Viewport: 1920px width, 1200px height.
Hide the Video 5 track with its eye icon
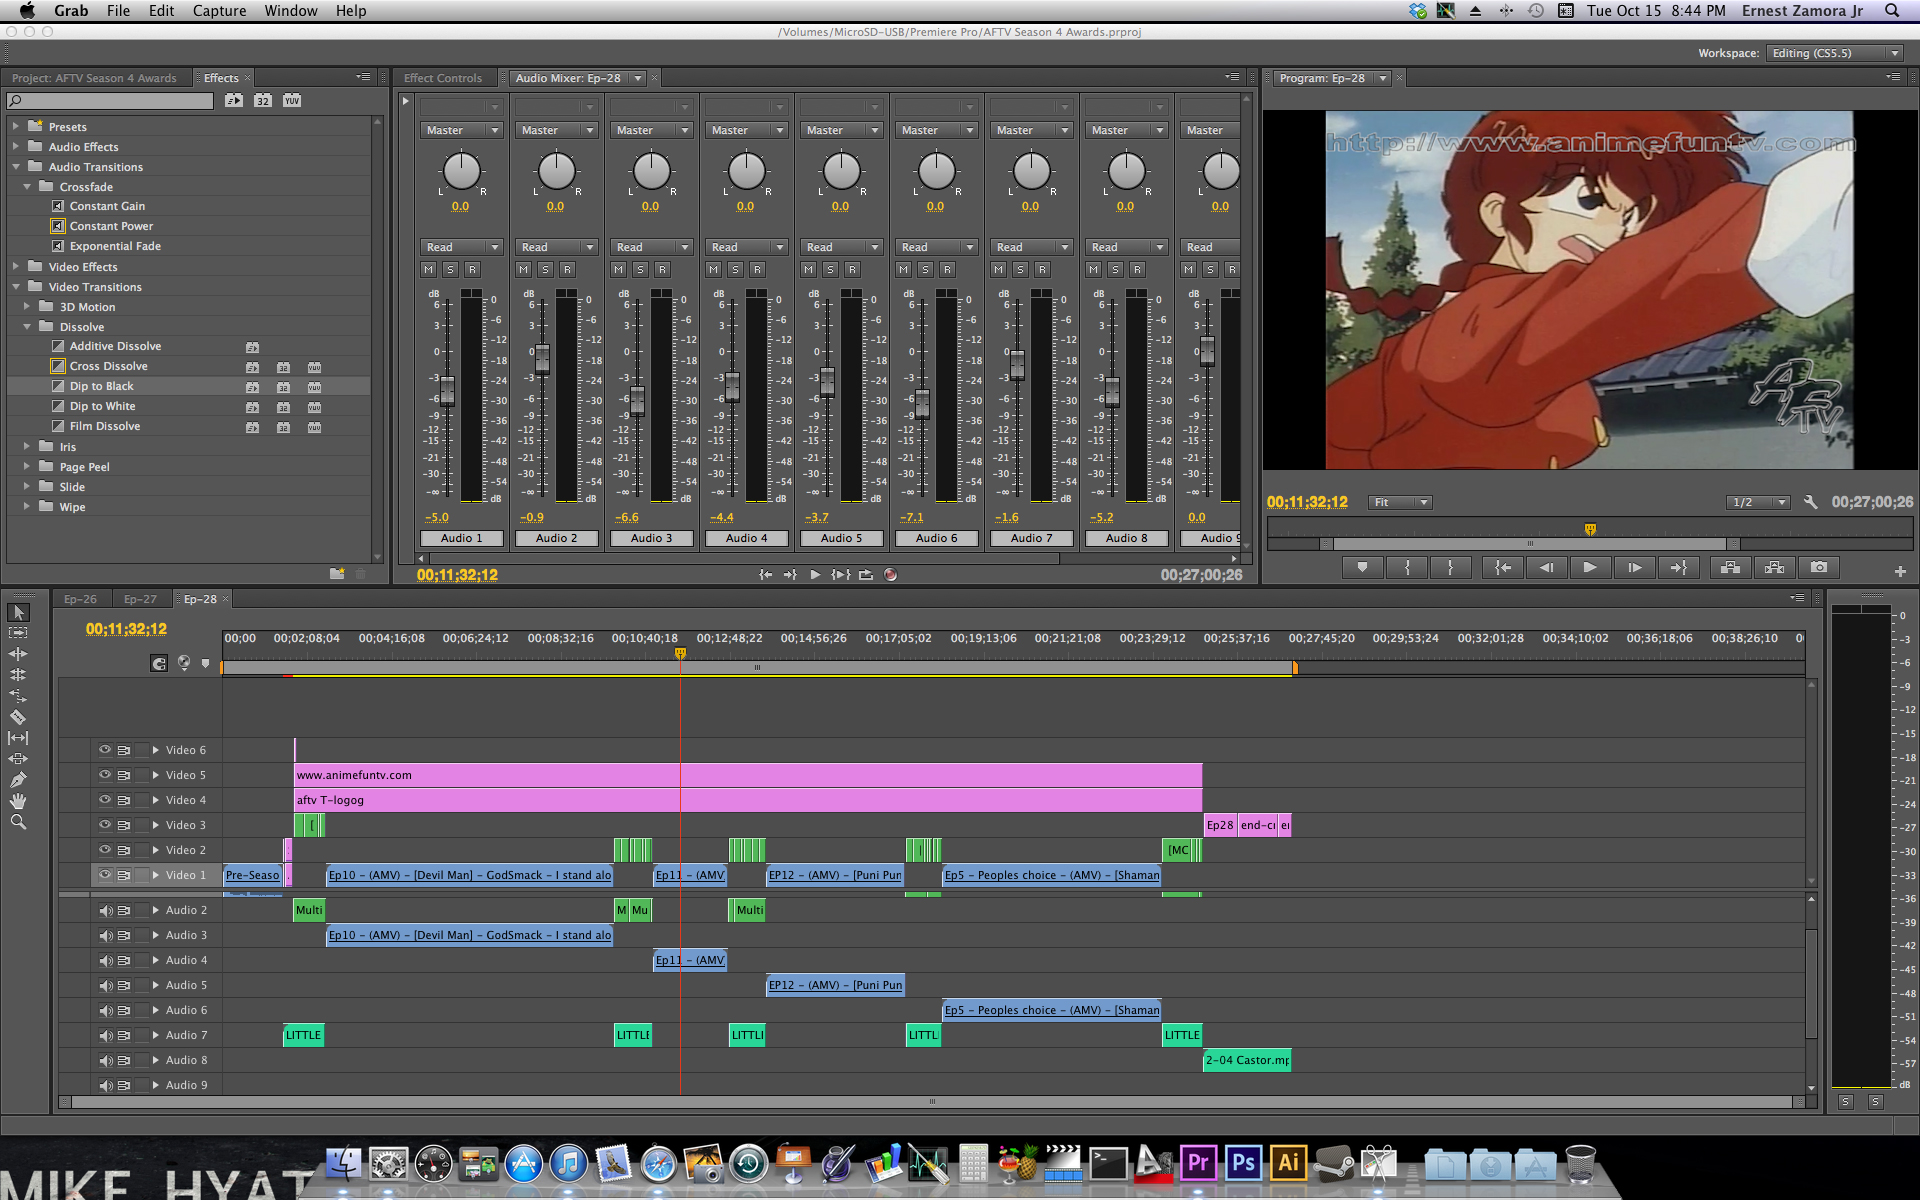(x=104, y=775)
